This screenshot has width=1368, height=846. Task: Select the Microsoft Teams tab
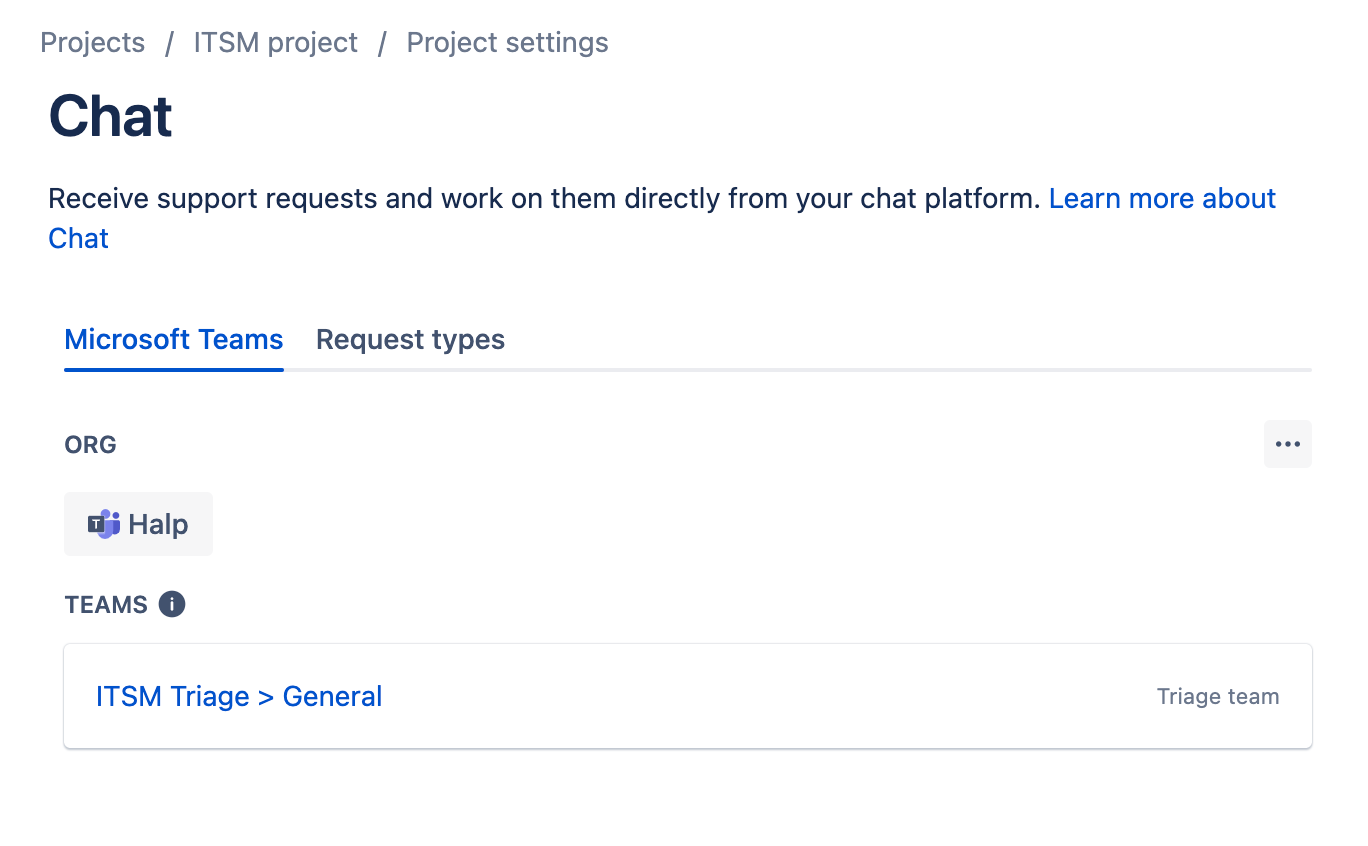tap(173, 340)
